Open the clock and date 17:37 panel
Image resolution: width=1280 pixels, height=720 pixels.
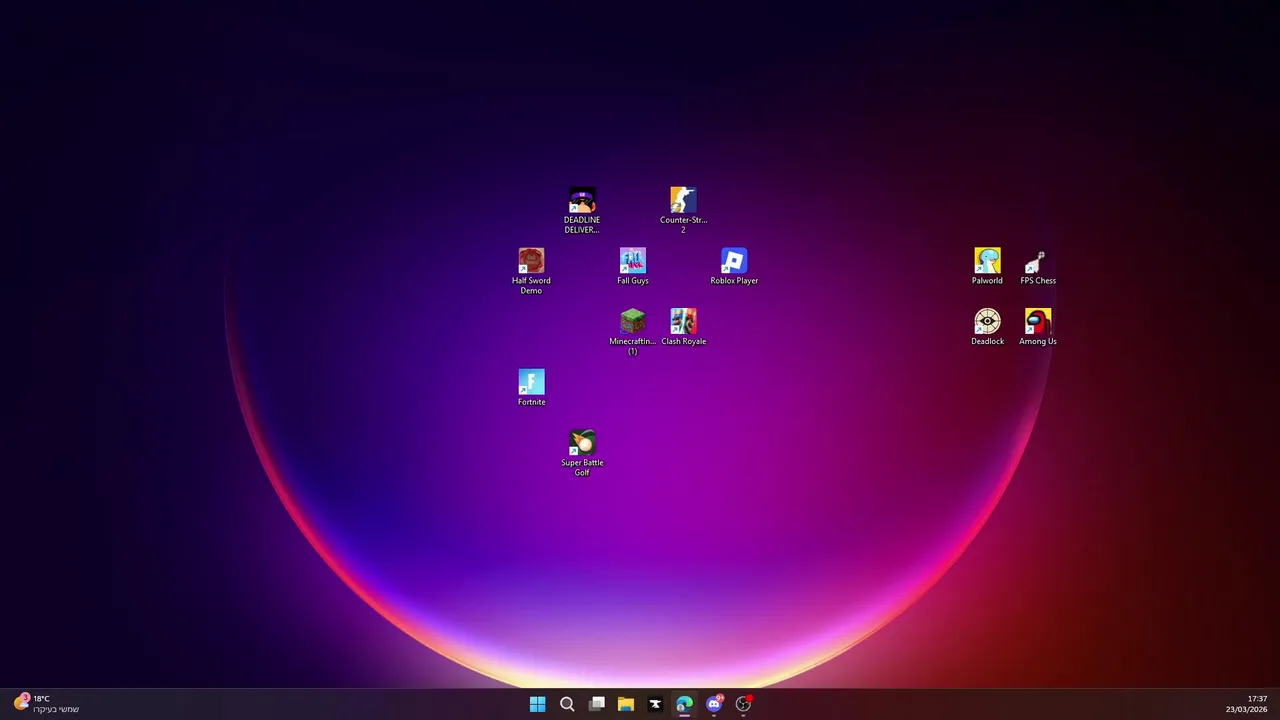1246,704
